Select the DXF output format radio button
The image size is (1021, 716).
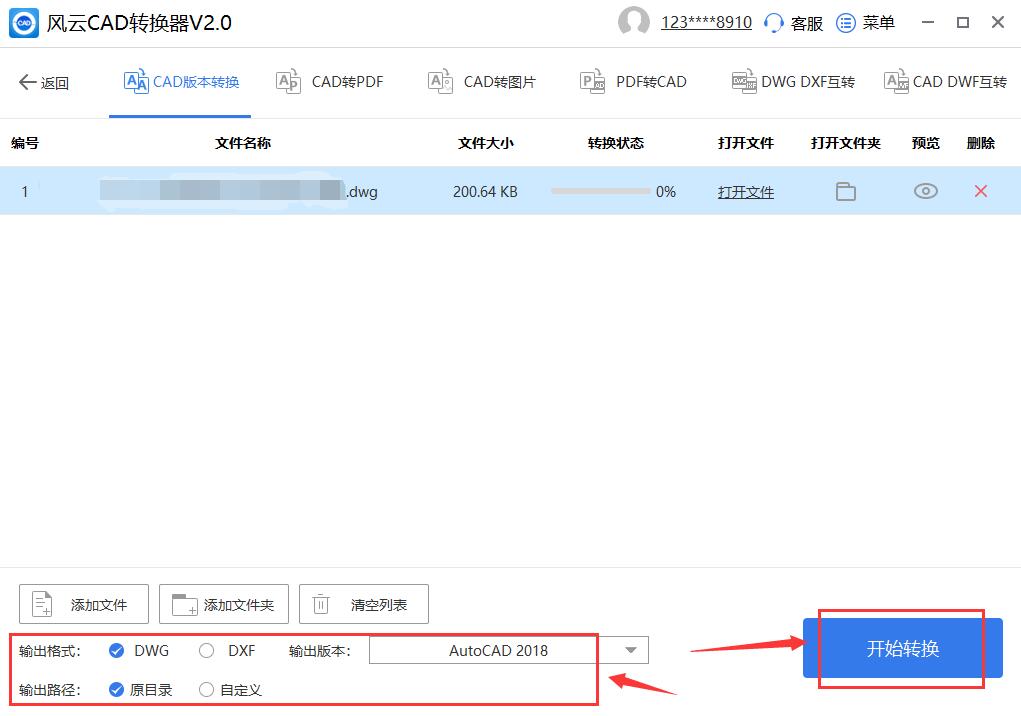[x=207, y=650]
